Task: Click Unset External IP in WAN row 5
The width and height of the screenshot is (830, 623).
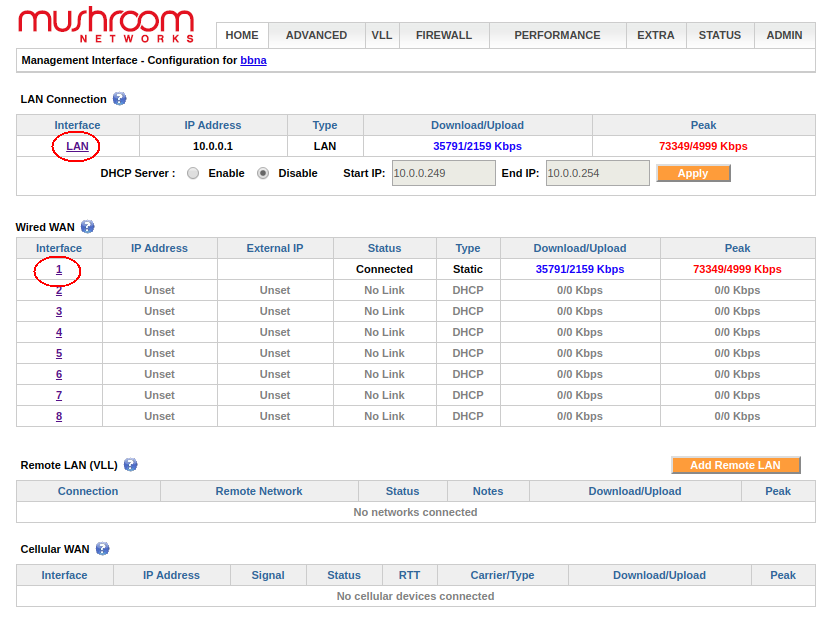Action: coord(275,353)
